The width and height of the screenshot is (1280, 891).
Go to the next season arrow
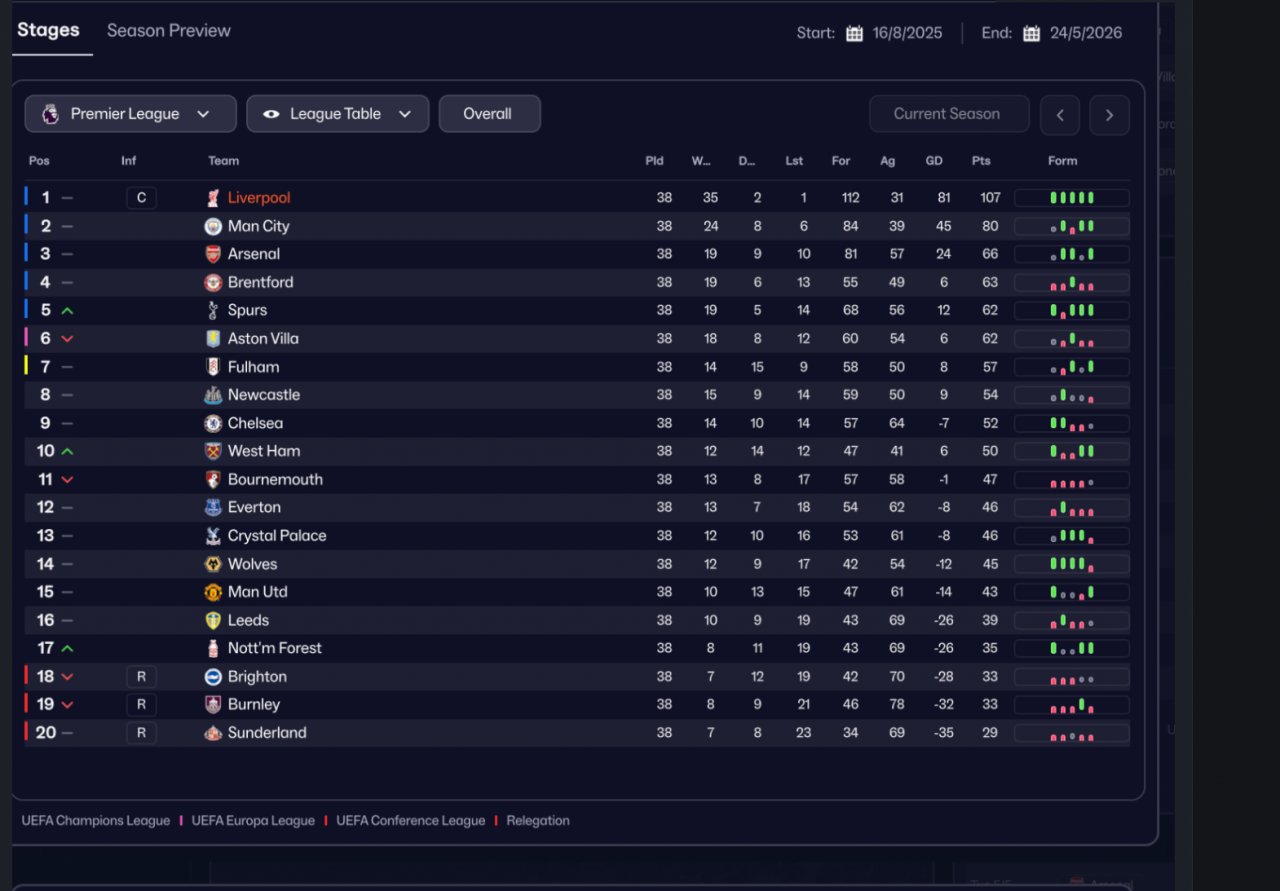click(x=1110, y=115)
